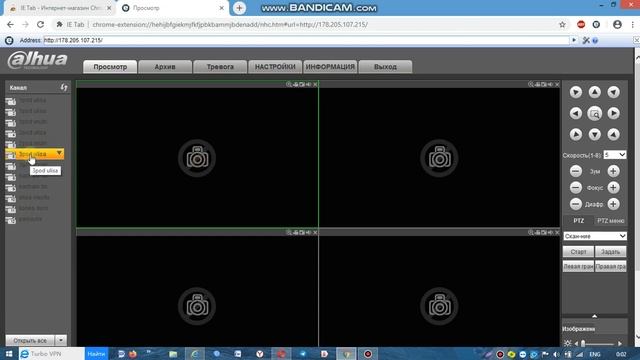Viewport: 640px width, 360px height.
Task: Take snapshot in the top-right video pane
Action: (x=544, y=84)
